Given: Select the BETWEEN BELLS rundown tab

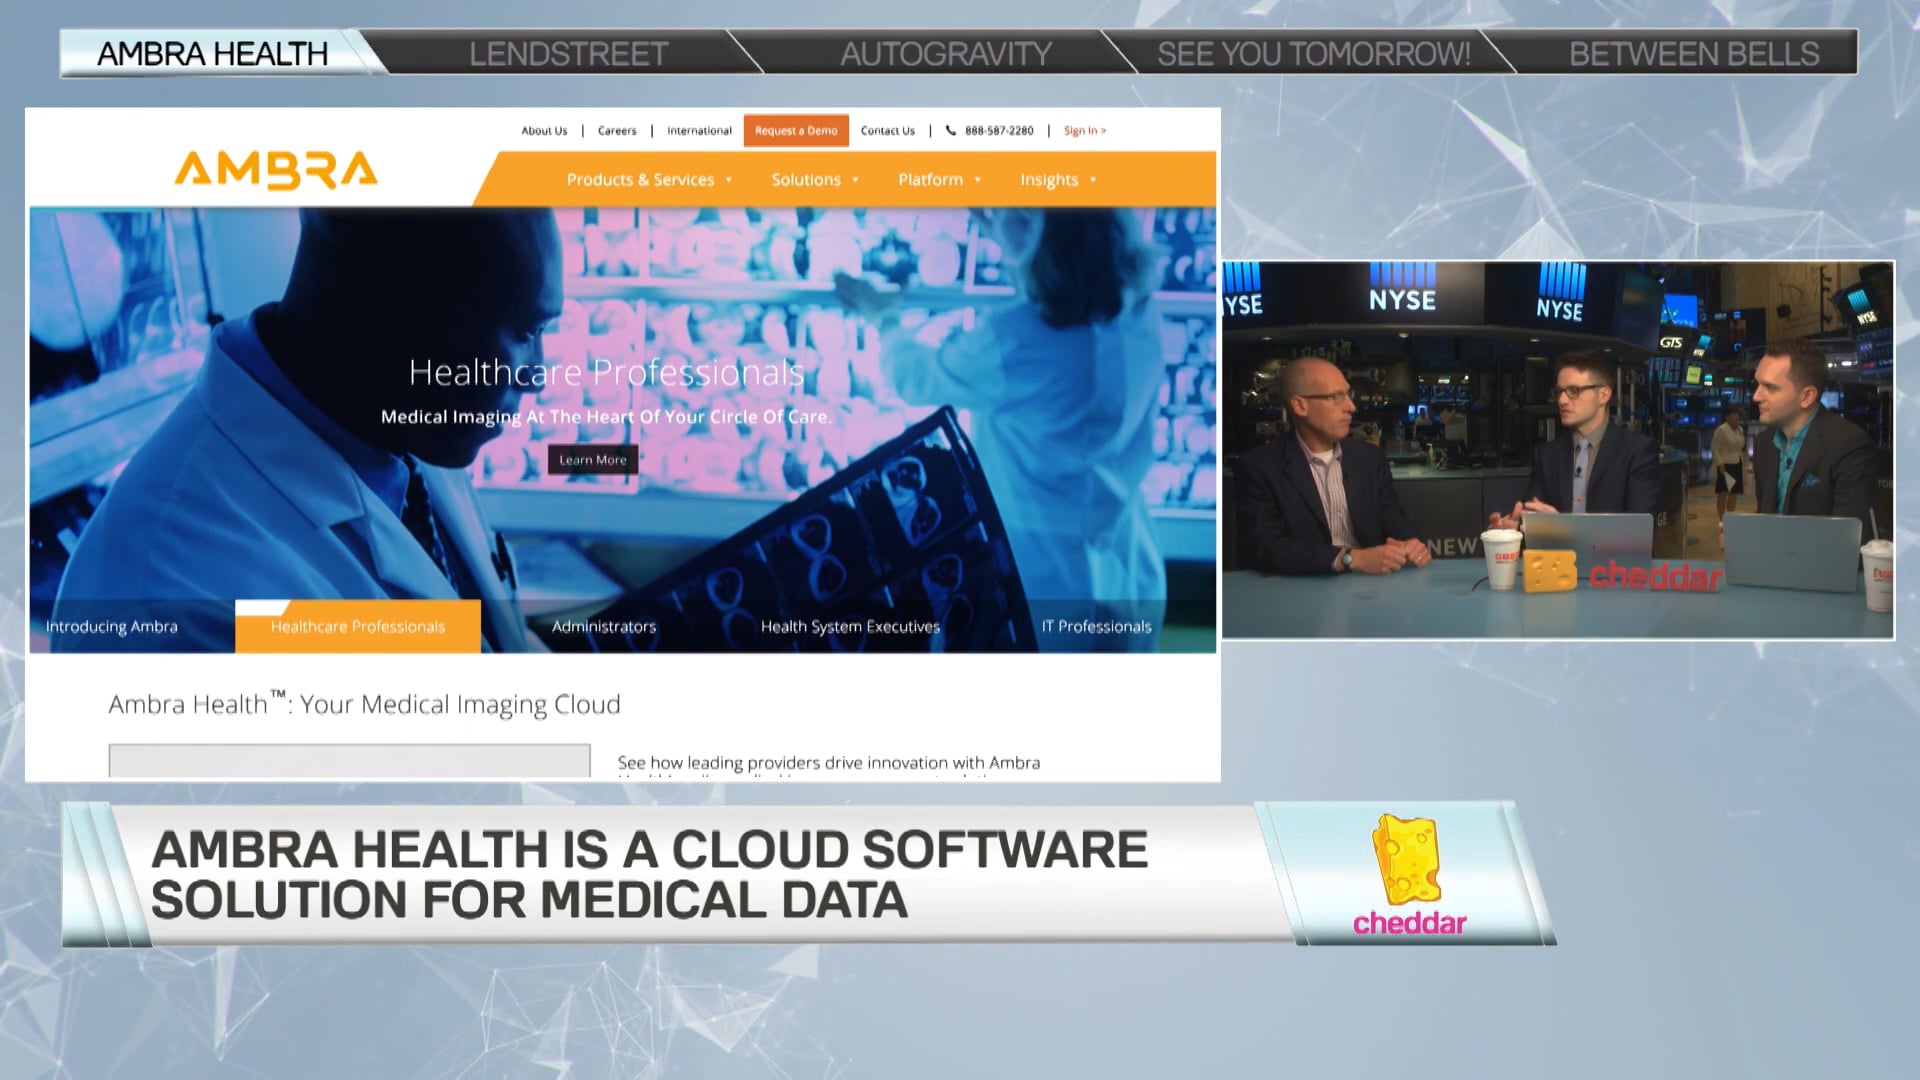Looking at the screenshot, I should pyautogui.click(x=1693, y=53).
